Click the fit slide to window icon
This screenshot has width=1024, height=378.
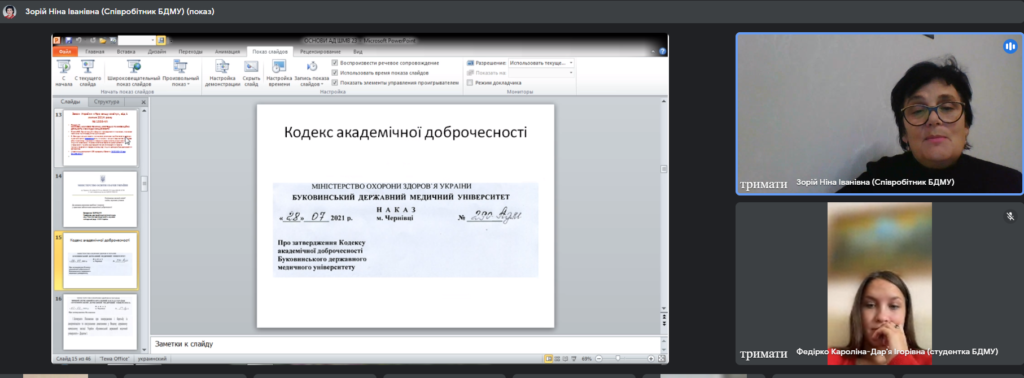click(661, 358)
